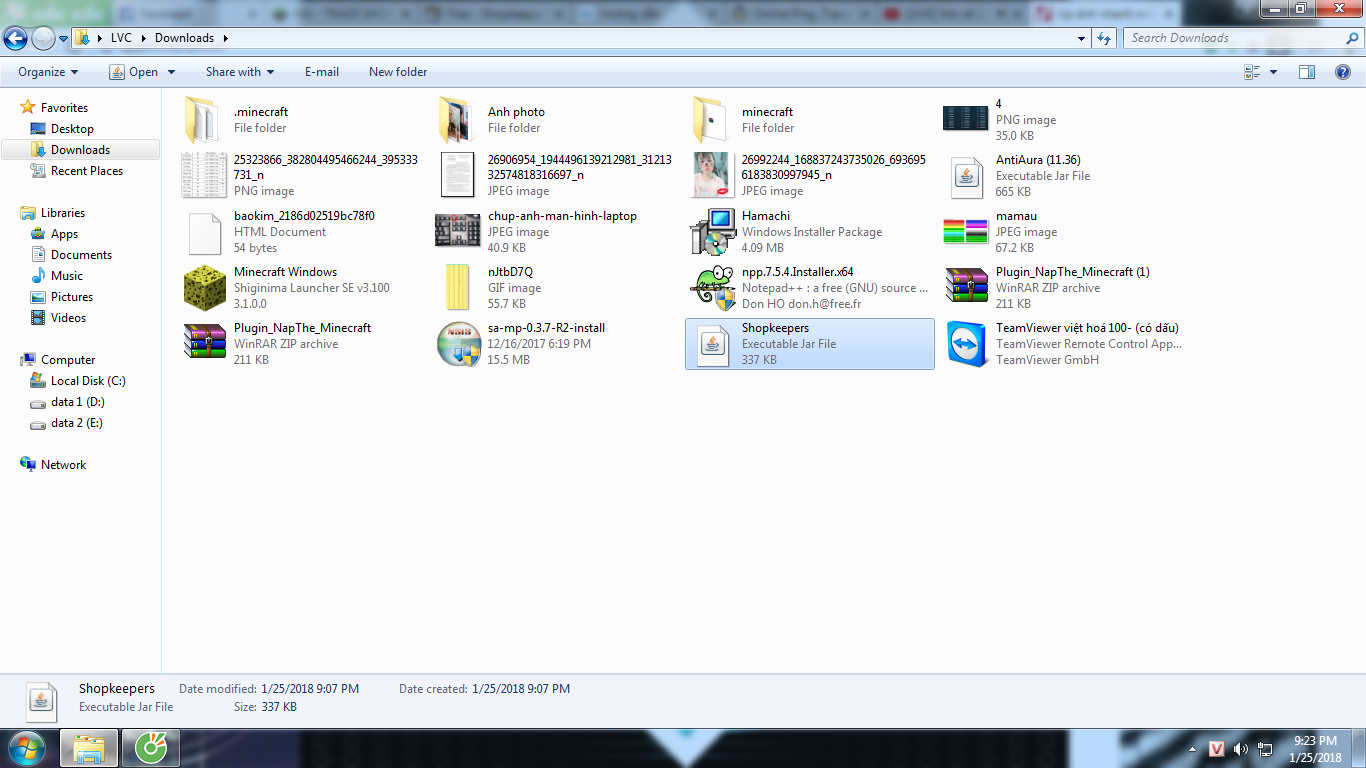The image size is (1366, 768).
Task: Click the New folder button
Action: point(398,72)
